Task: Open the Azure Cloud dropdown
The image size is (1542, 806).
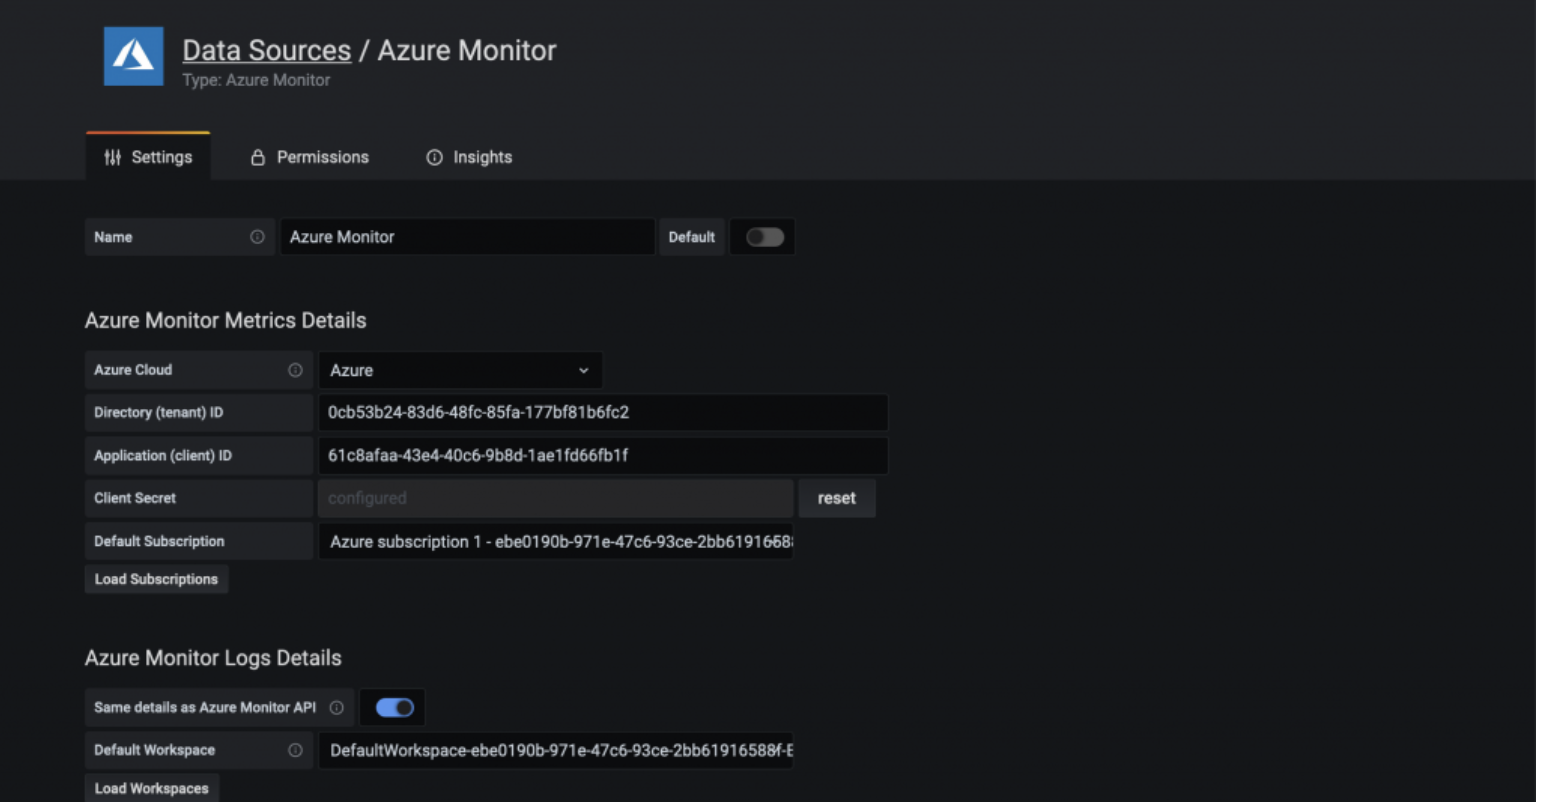Action: click(x=460, y=370)
